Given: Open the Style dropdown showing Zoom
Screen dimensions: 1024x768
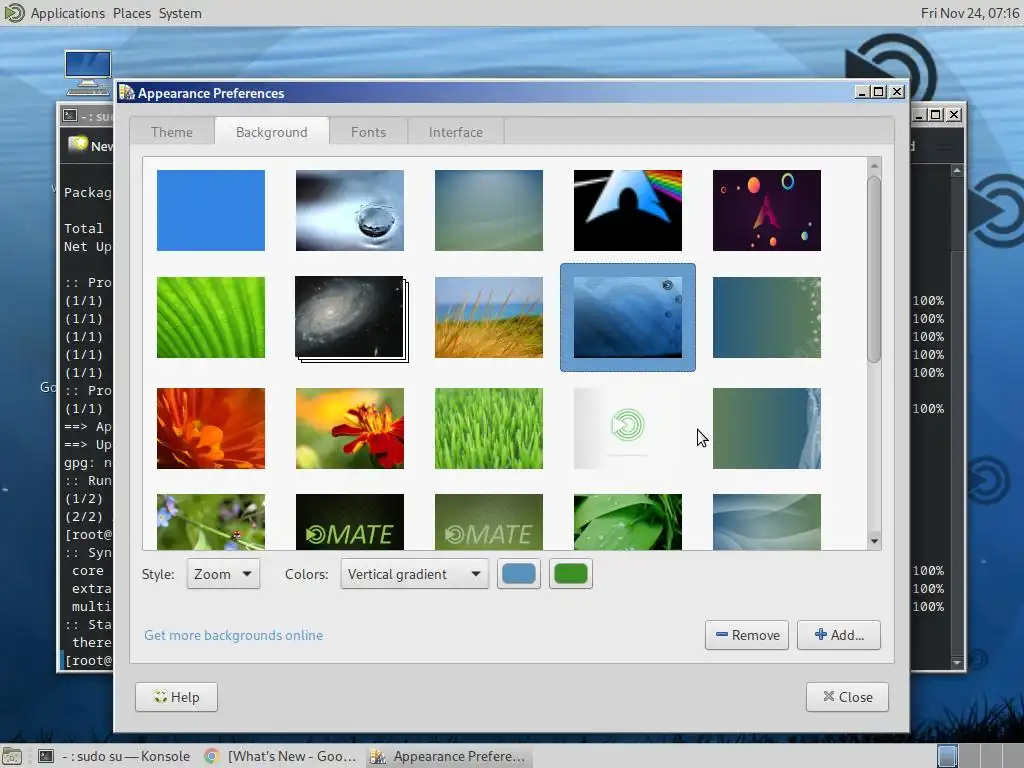Looking at the screenshot, I should pyautogui.click(x=223, y=574).
